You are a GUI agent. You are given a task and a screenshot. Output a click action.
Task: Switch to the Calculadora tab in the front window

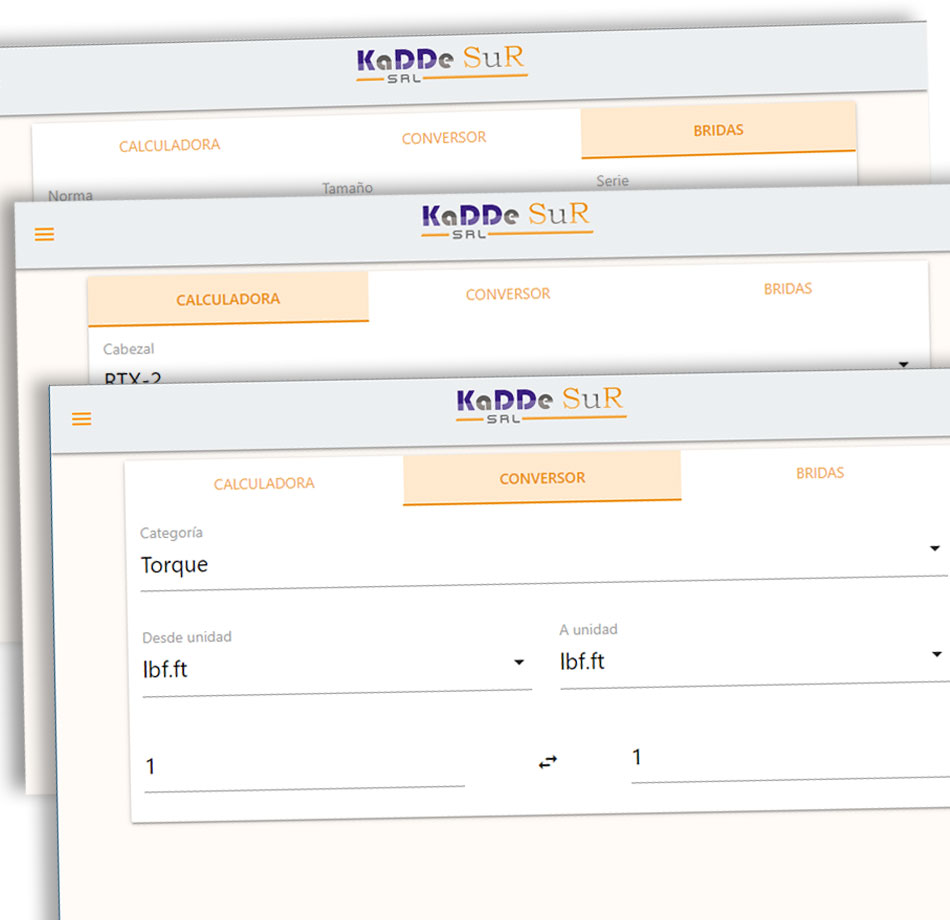pos(264,484)
